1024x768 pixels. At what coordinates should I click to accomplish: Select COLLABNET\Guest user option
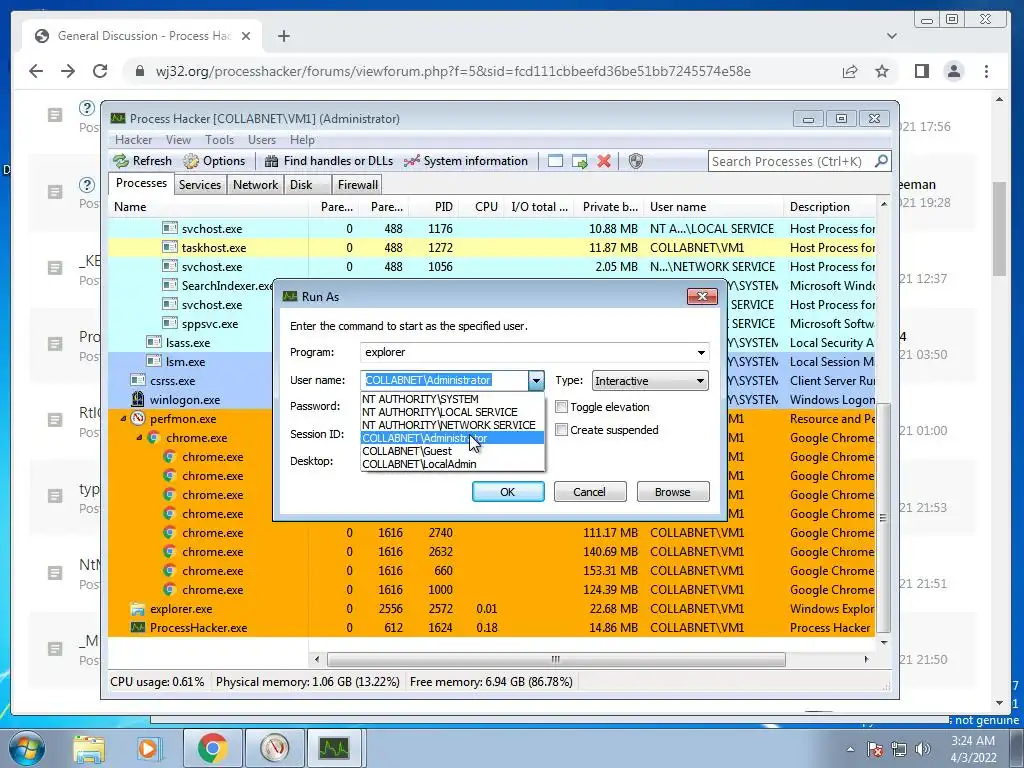coord(453,451)
